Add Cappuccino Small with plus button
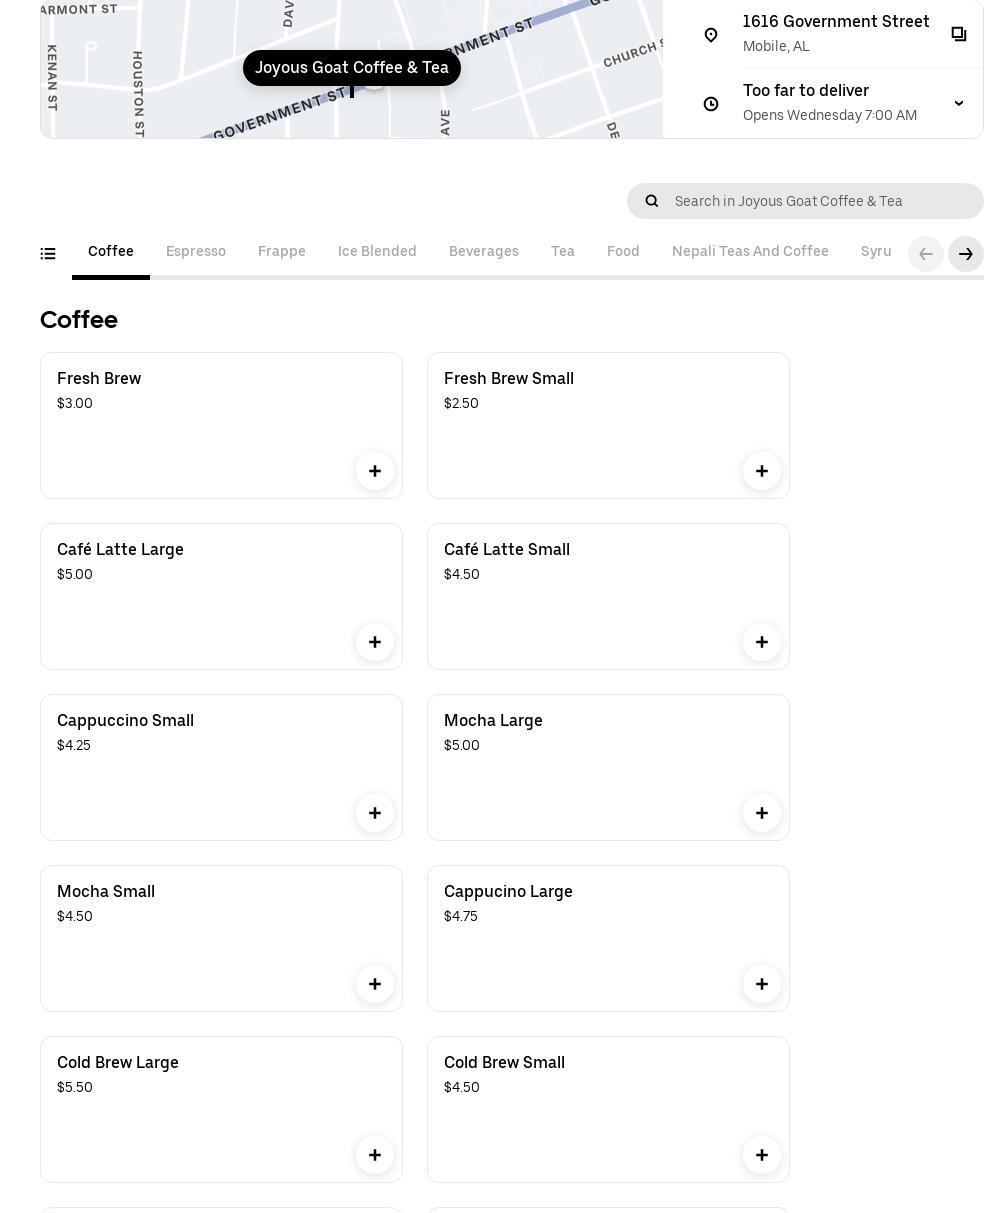Image resolution: width=1004 pixels, height=1213 pixels. 375,813
